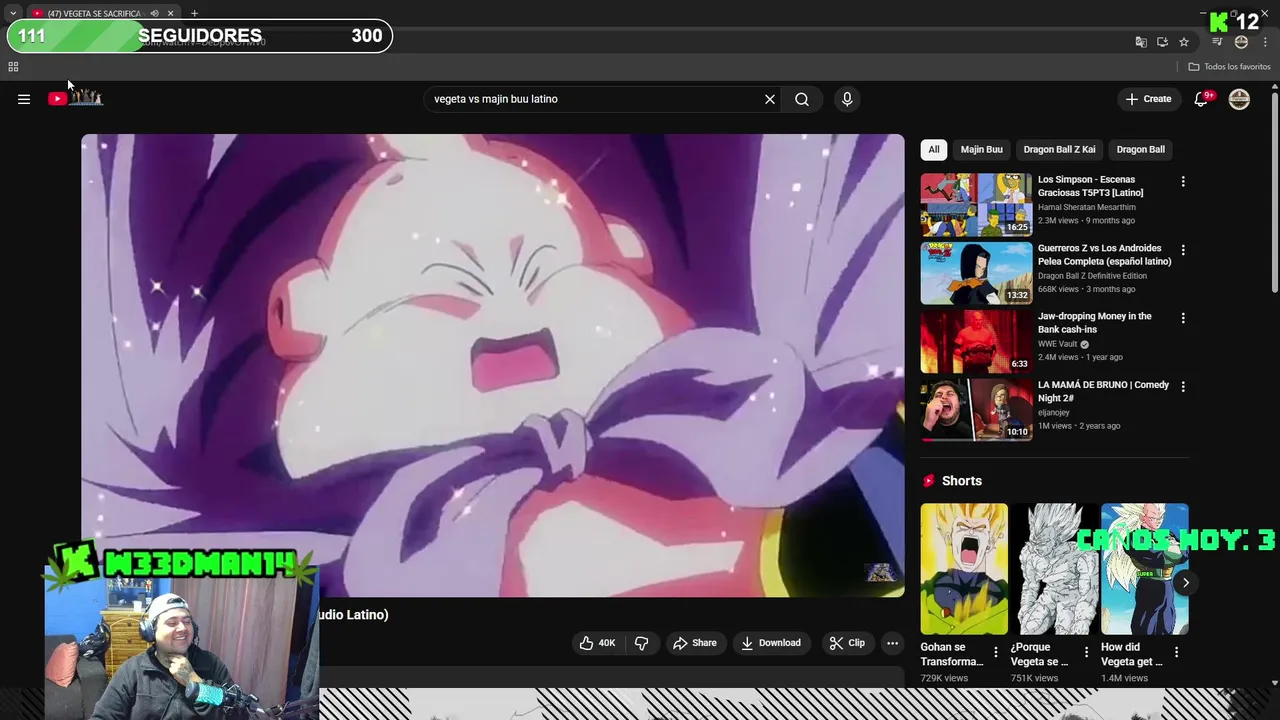The image size is (1280, 720).
Task: Open a new browser tab
Action: click(x=194, y=13)
